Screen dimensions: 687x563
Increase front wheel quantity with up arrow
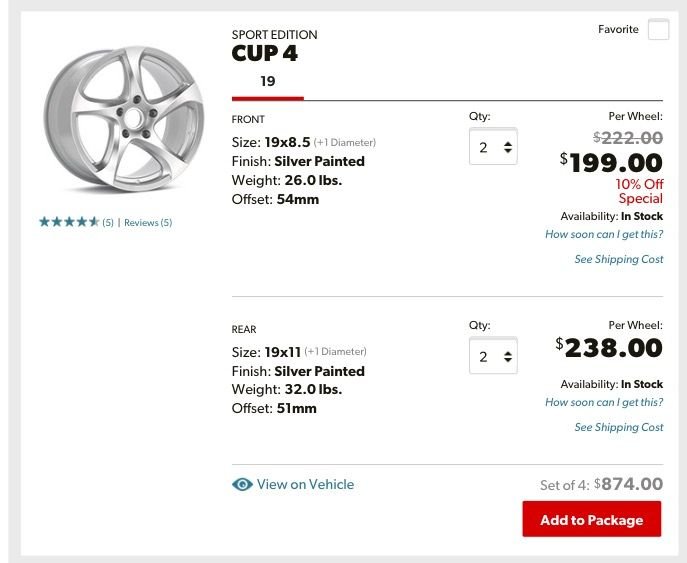tap(508, 142)
